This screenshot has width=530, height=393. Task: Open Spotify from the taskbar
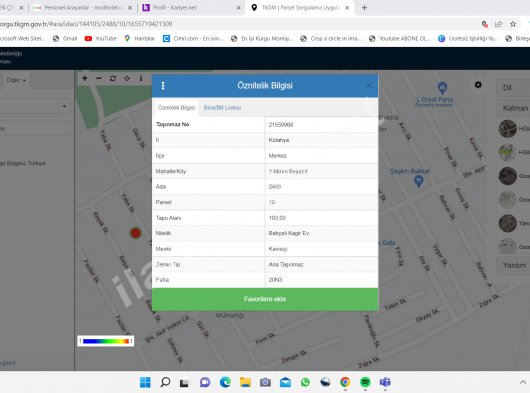pyautogui.click(x=365, y=382)
